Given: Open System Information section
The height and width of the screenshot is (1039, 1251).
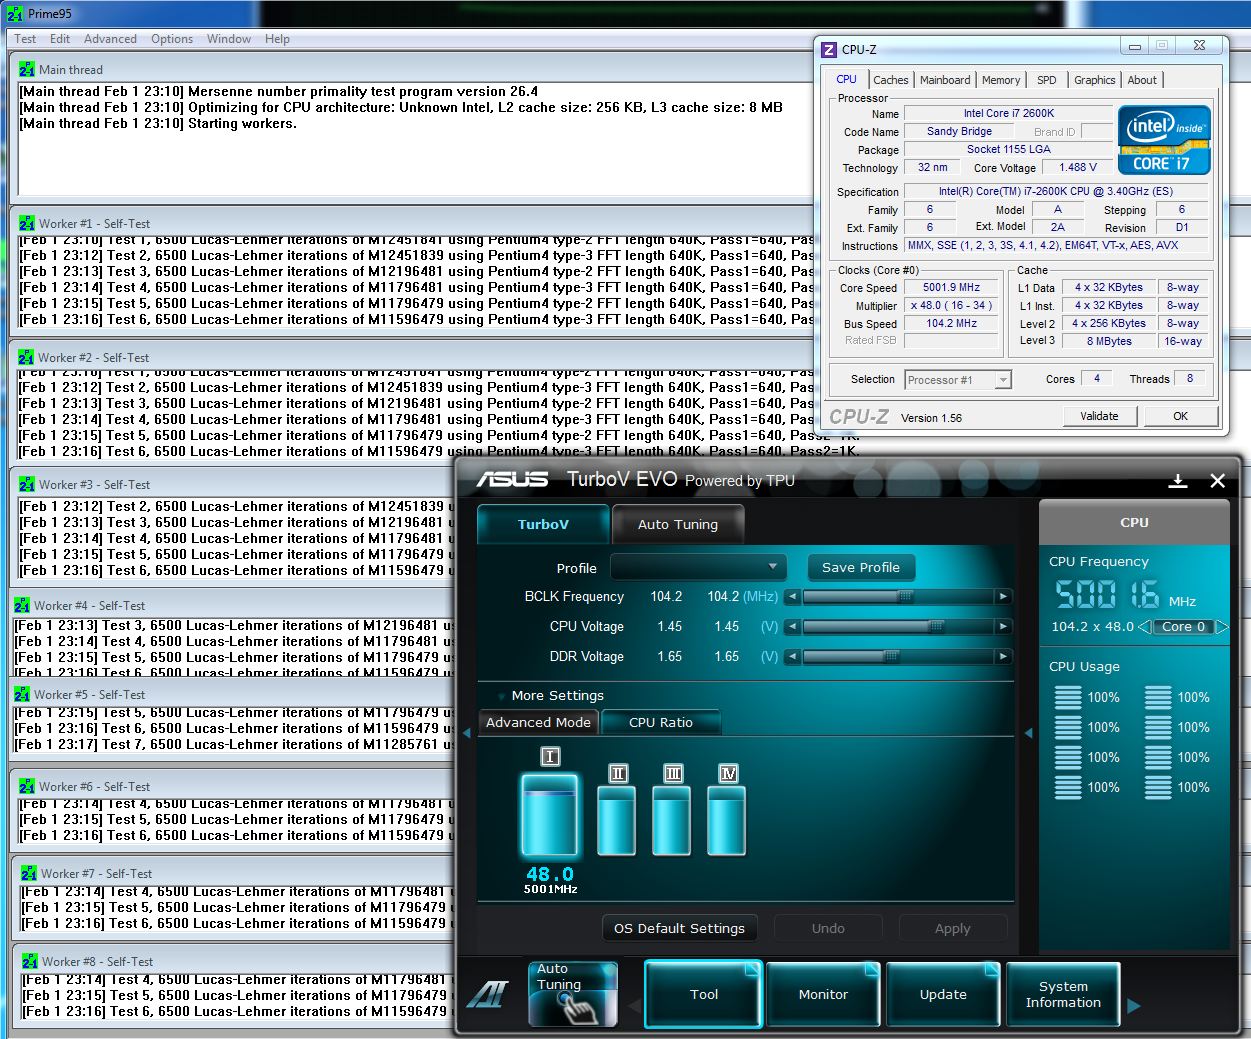Looking at the screenshot, I should pyautogui.click(x=1063, y=994).
